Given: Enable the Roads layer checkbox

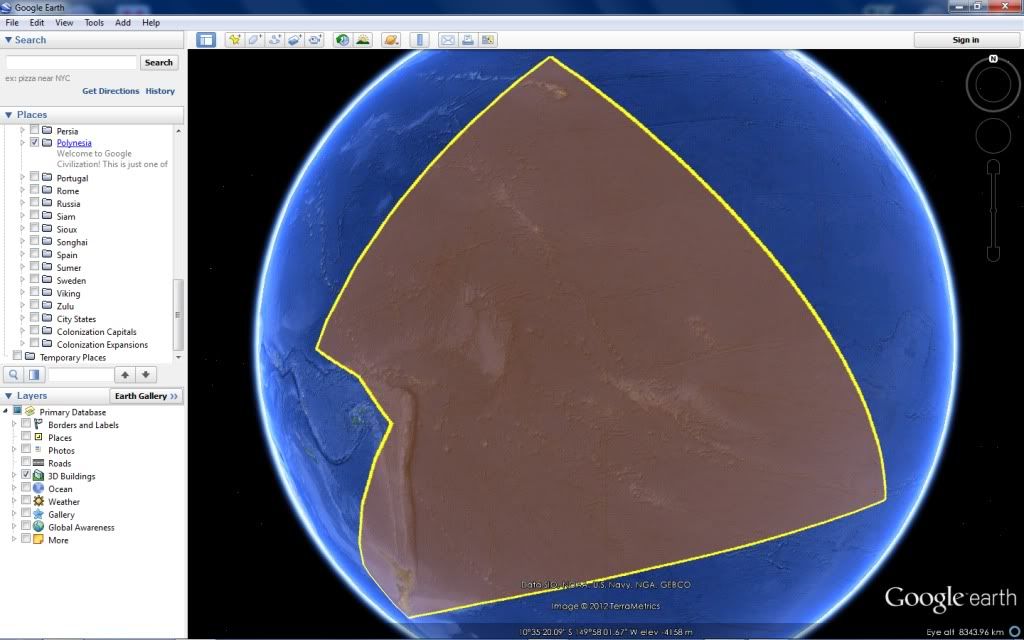Looking at the screenshot, I should [26, 462].
